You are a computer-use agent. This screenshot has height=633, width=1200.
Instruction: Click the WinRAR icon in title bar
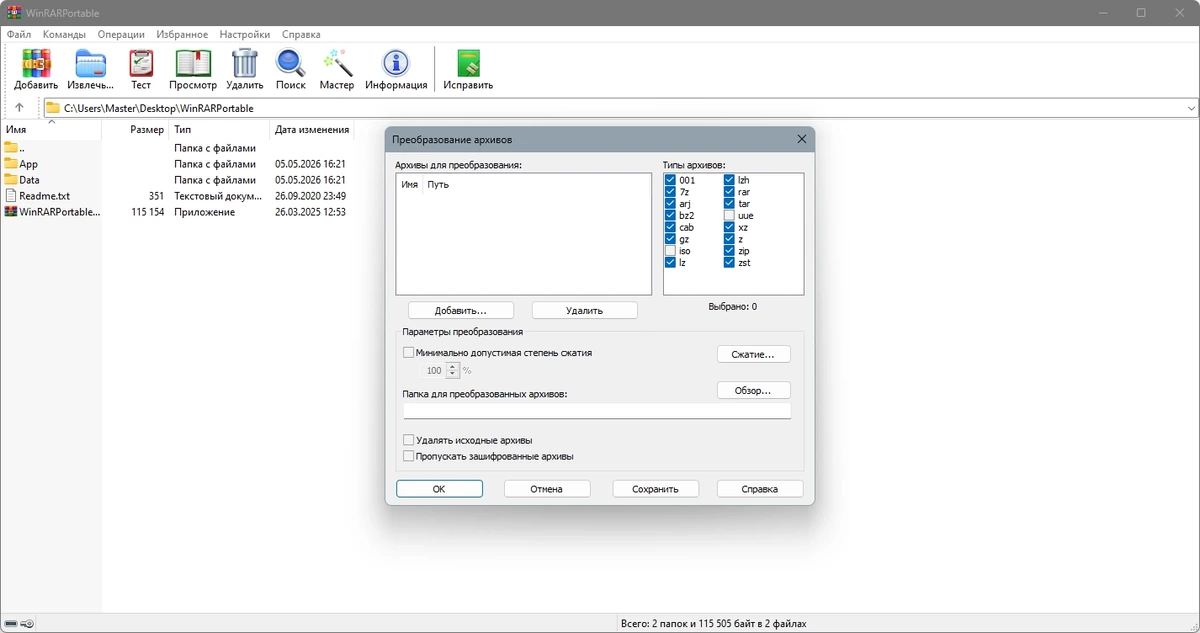[15, 12]
